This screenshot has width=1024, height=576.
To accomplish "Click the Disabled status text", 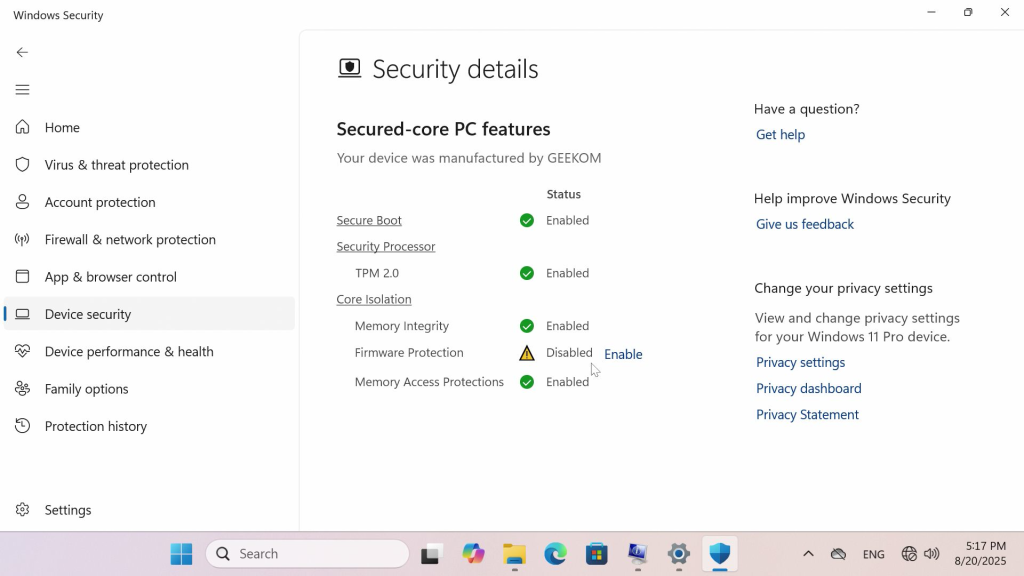I will pyautogui.click(x=569, y=353).
